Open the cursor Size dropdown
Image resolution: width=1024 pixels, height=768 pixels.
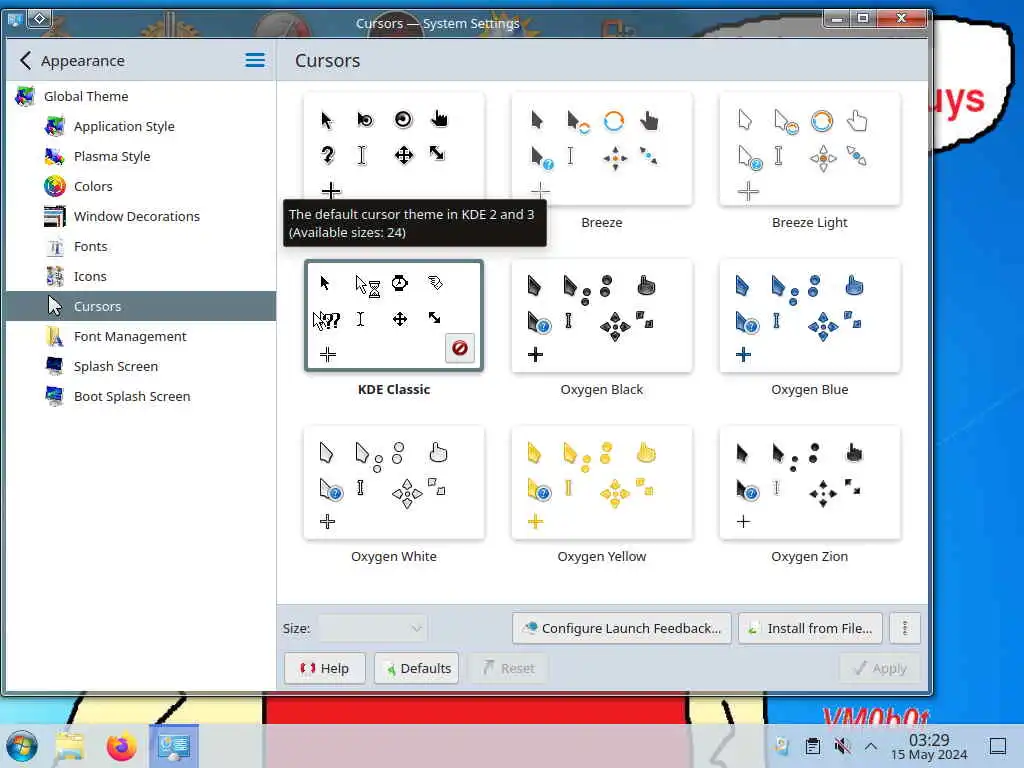372,628
